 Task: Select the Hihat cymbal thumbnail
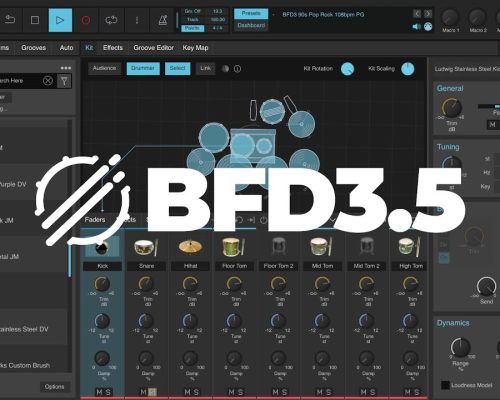190,247
